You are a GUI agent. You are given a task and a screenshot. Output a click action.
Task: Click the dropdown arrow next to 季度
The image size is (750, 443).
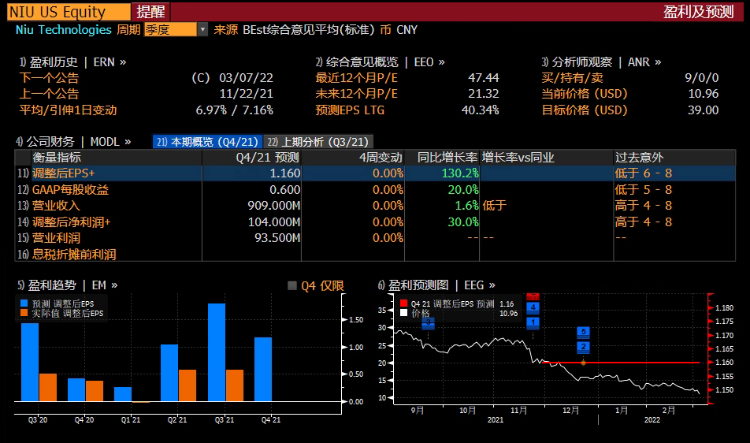point(203,30)
